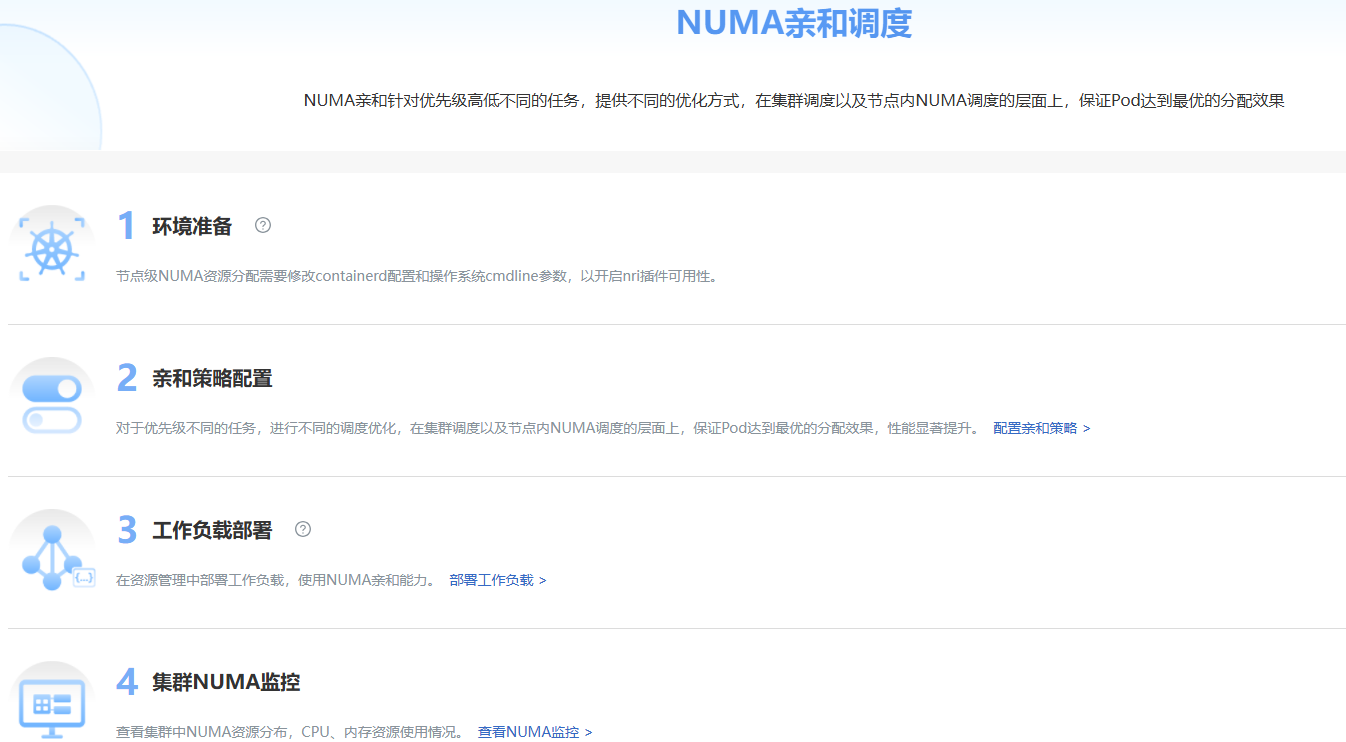Select the 环境准备 step heading
Image resolution: width=1346 pixels, height=742 pixels.
192,226
